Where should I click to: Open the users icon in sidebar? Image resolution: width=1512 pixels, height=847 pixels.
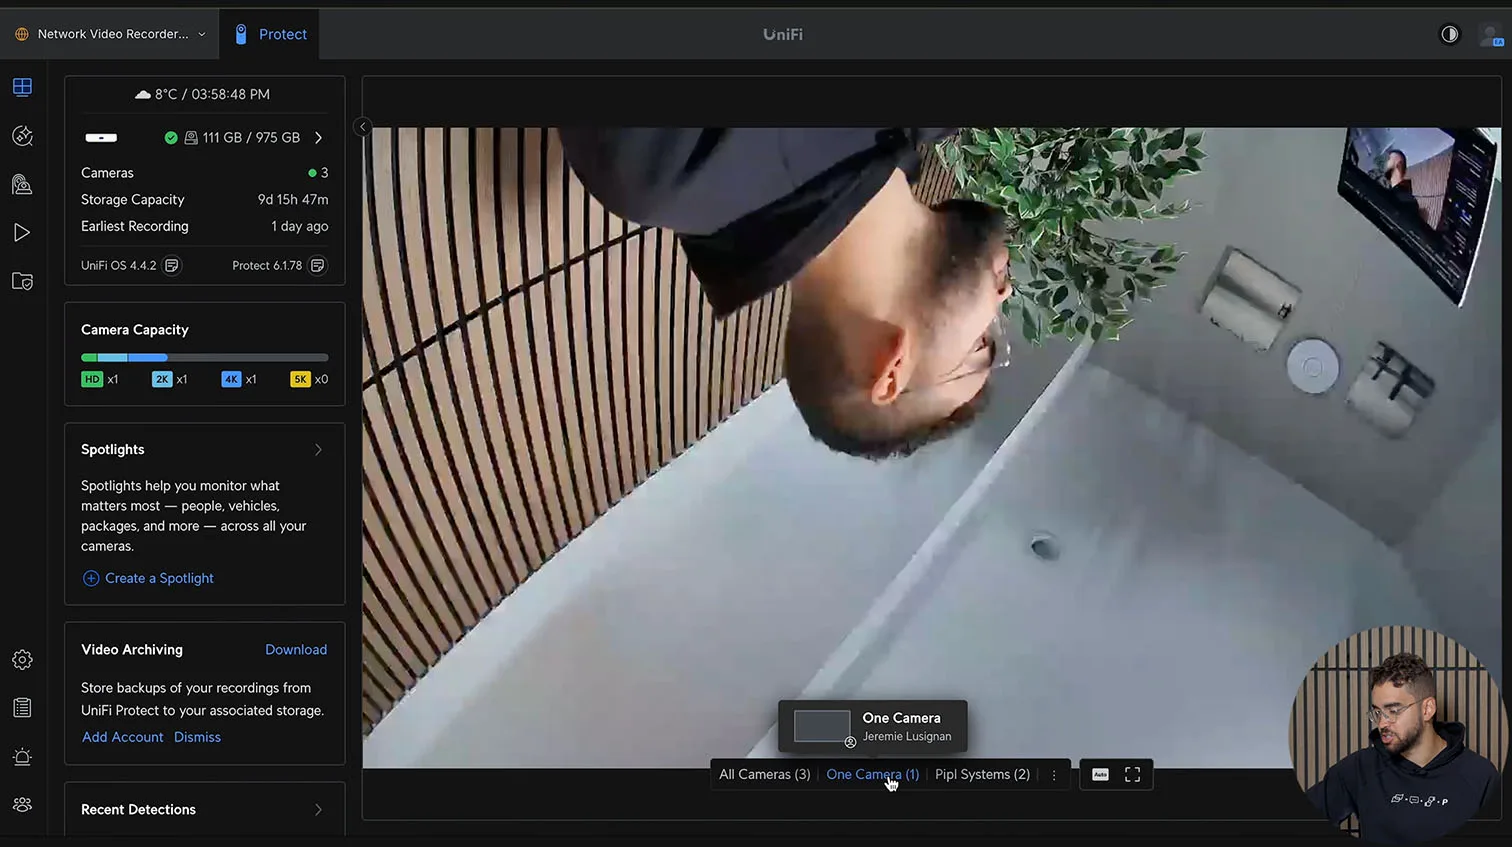click(22, 805)
